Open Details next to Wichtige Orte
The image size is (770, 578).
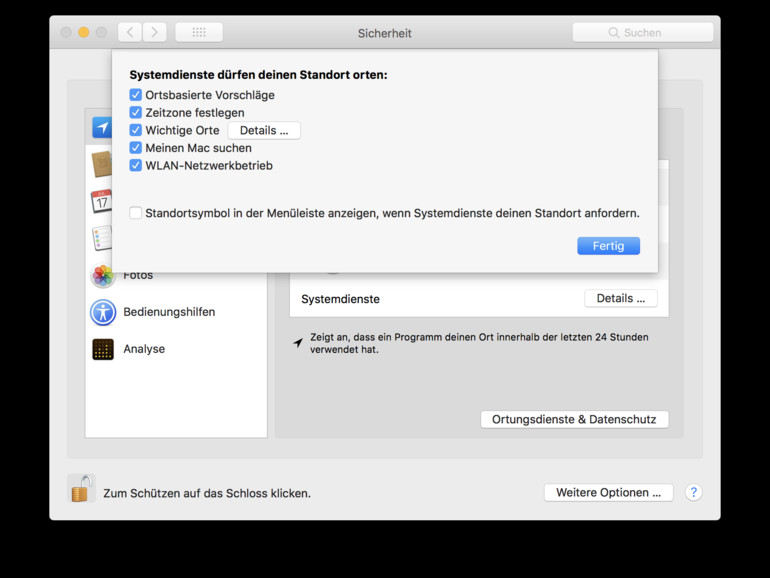coord(264,131)
